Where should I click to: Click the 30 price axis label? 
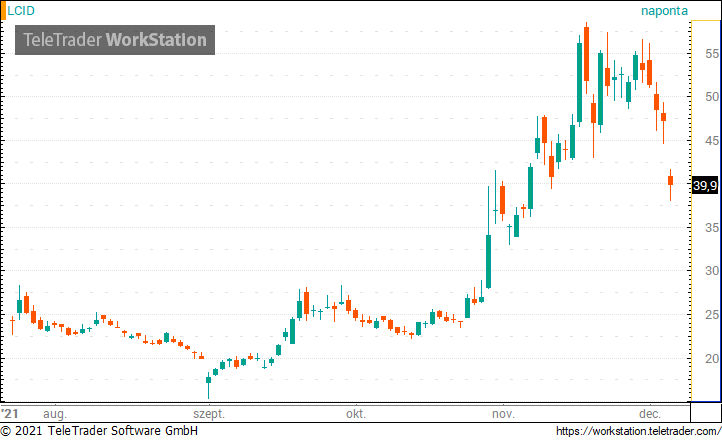pyautogui.click(x=712, y=271)
